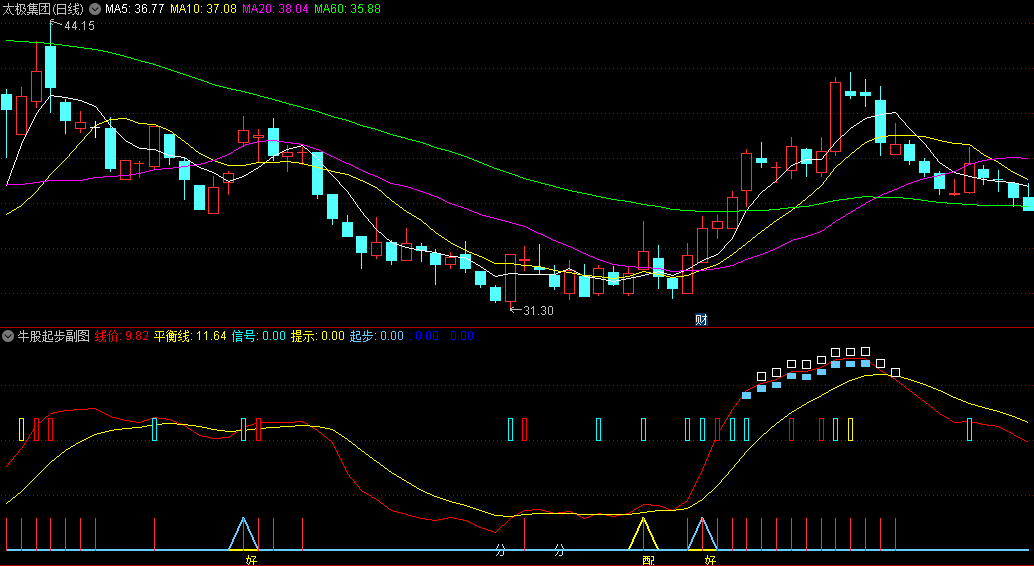Click the 提示: 0.00 value

pos(318,336)
